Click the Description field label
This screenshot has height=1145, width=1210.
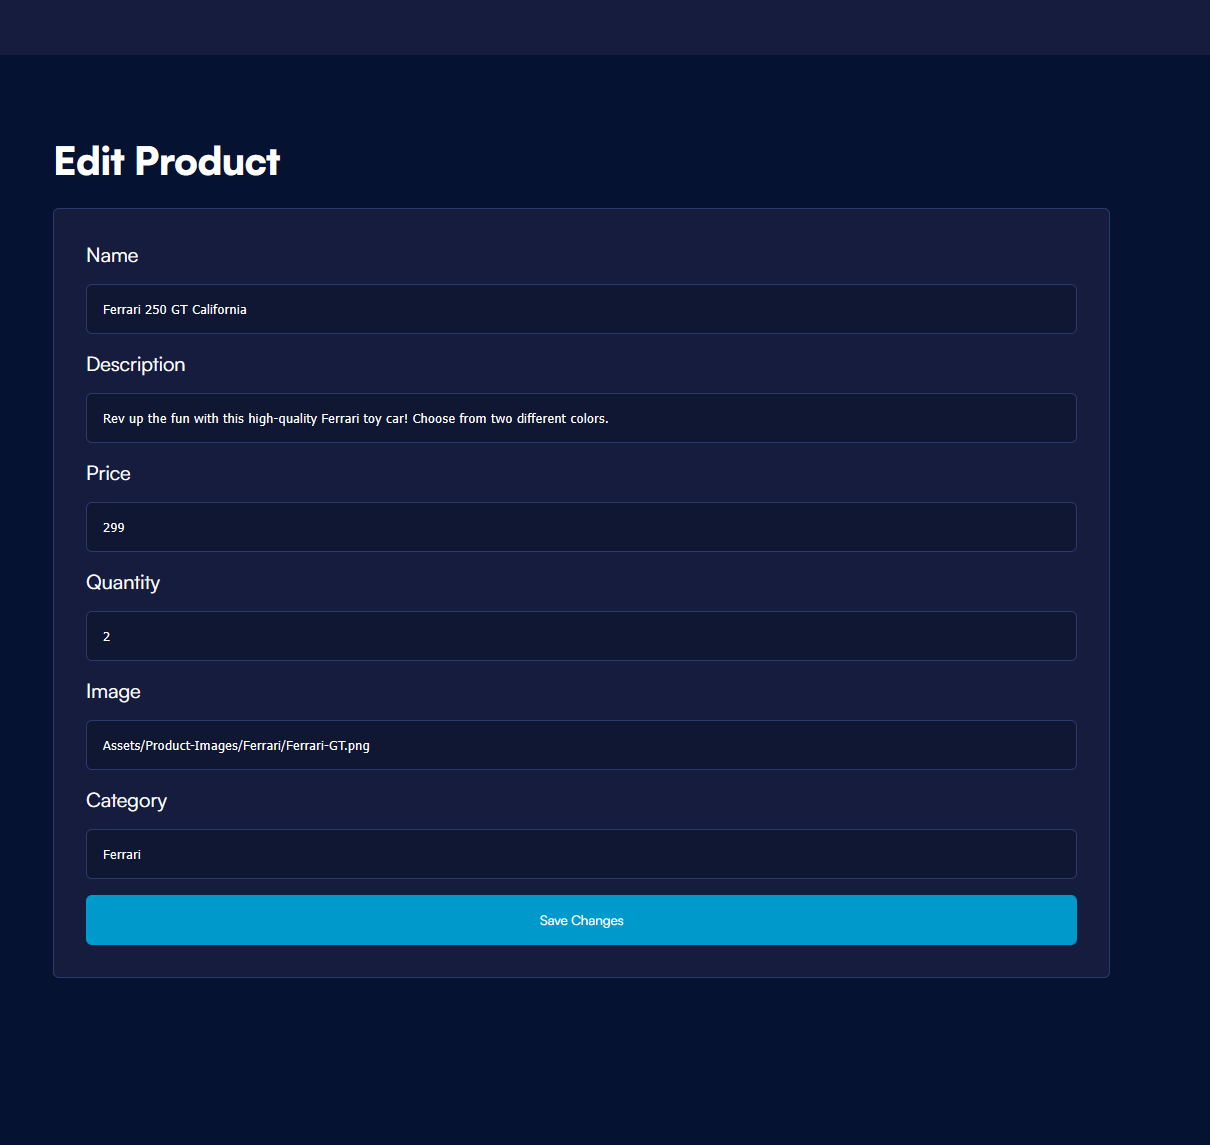(x=135, y=364)
